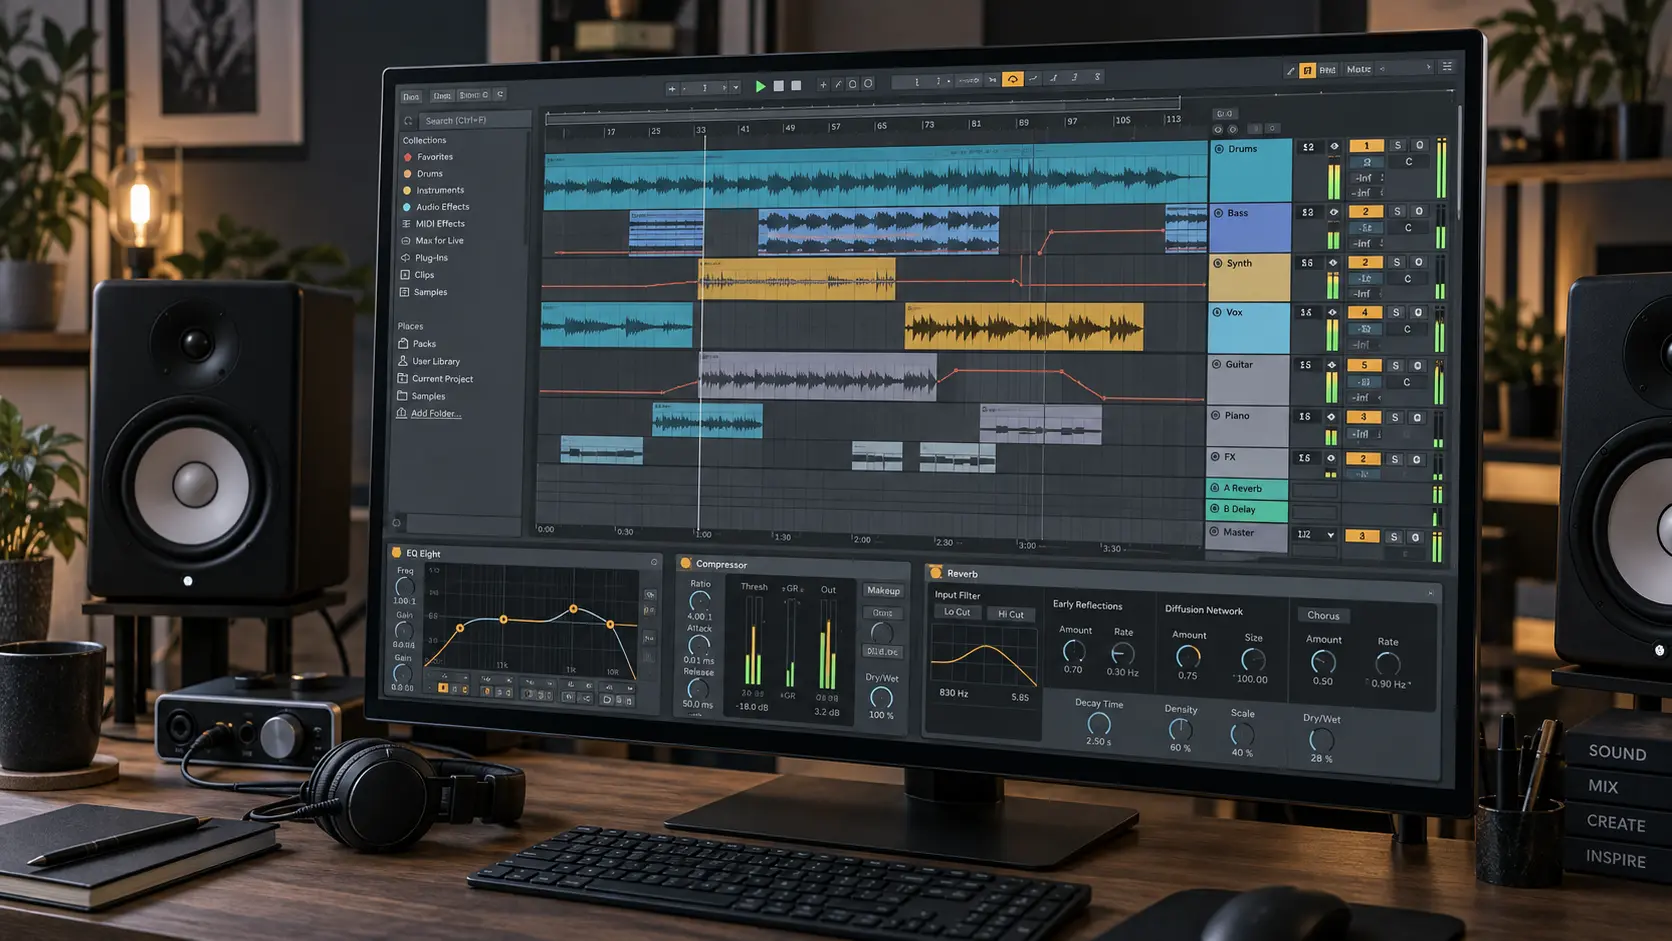Toggle Compressor device activator circle
Viewport: 1672px width, 941px height.
pyautogui.click(x=686, y=564)
